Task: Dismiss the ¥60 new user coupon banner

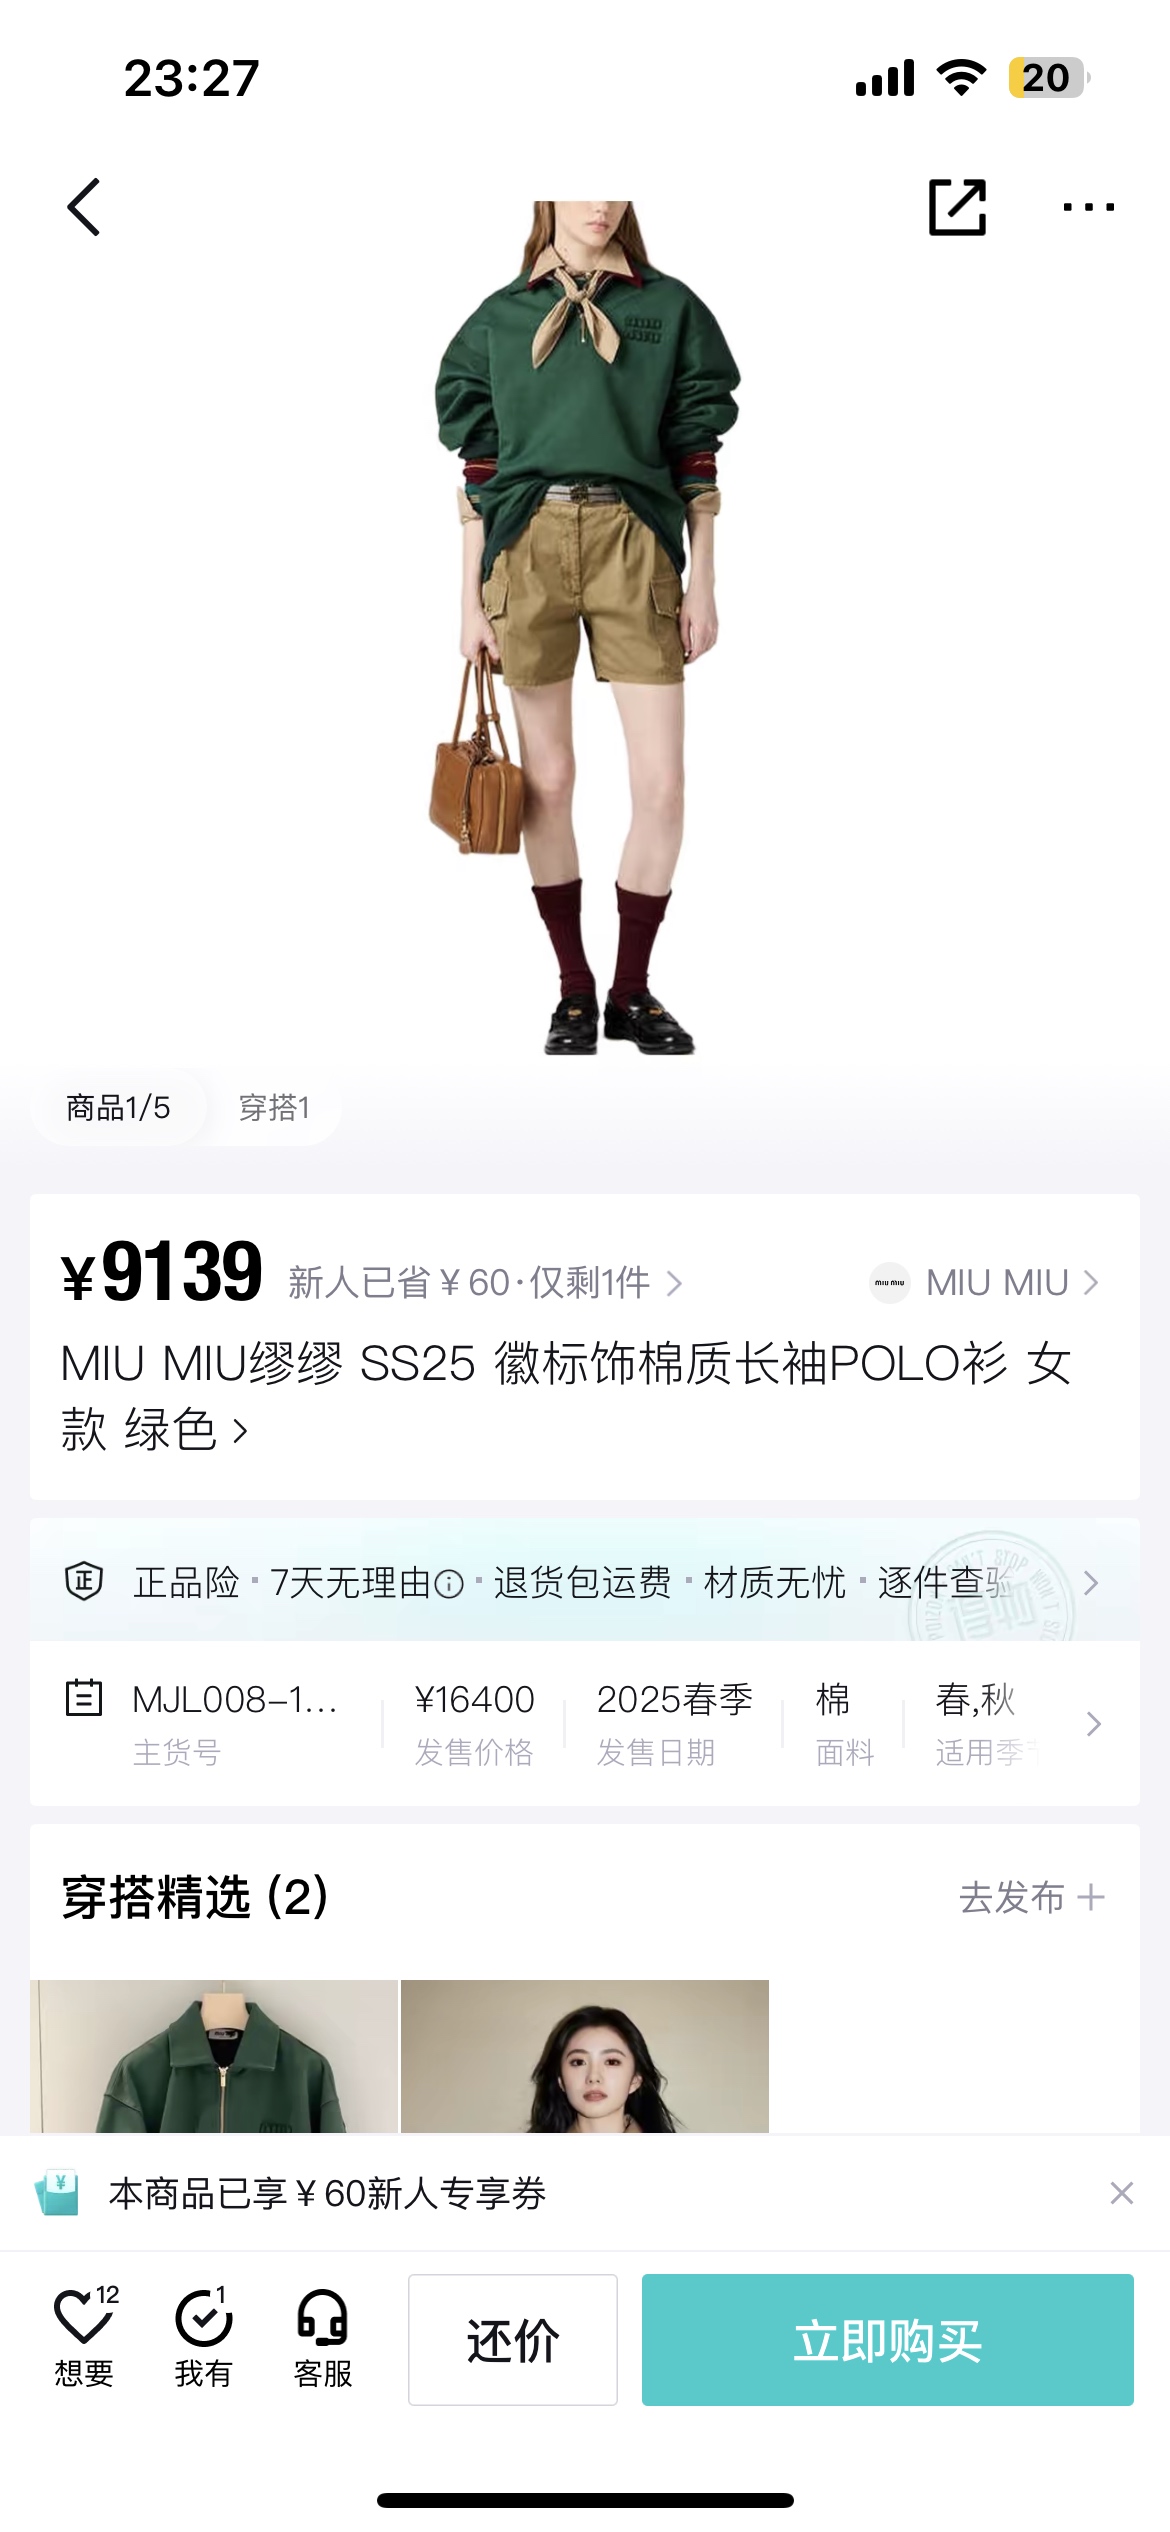Action: [x=1121, y=2193]
